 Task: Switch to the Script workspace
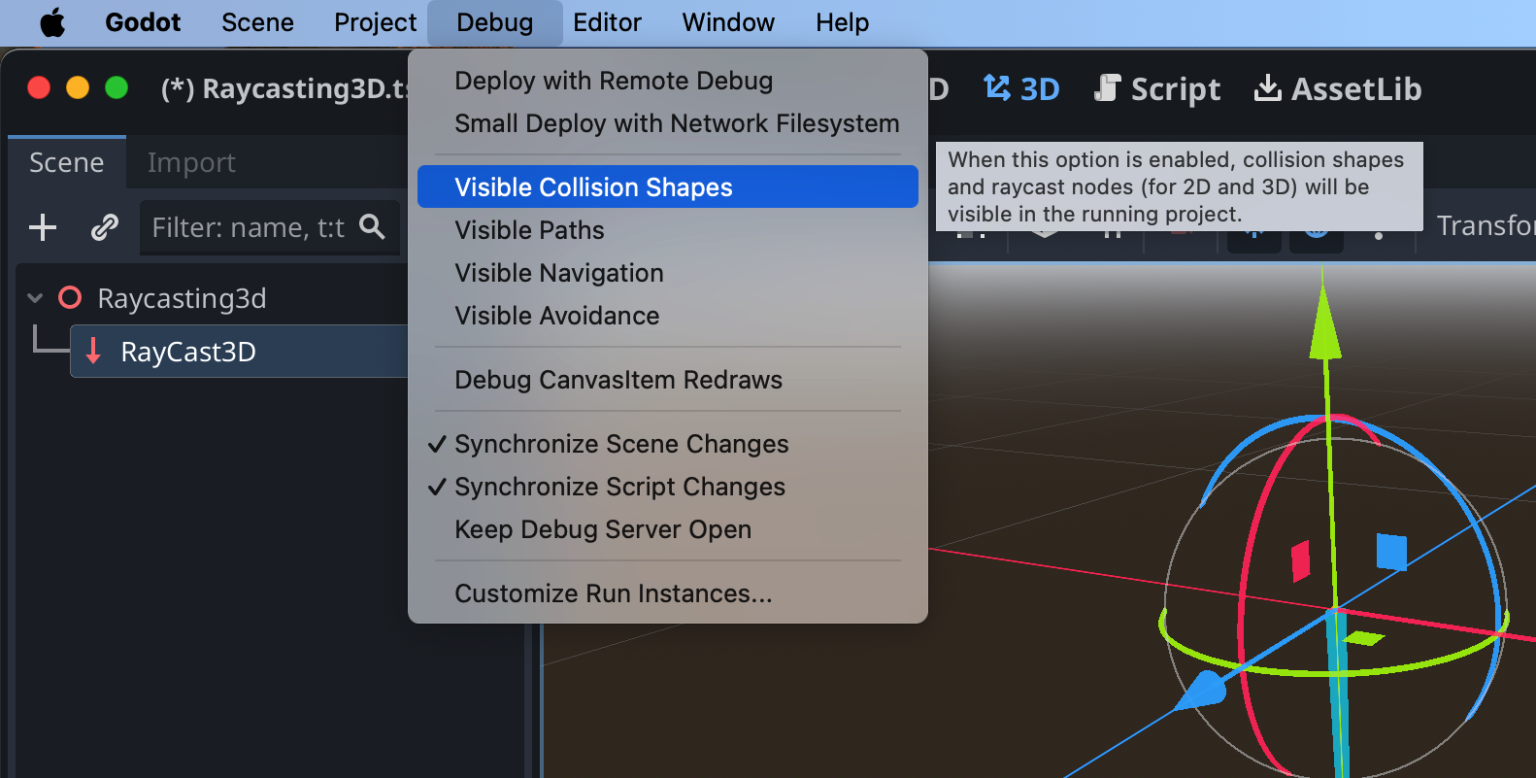[1156, 88]
